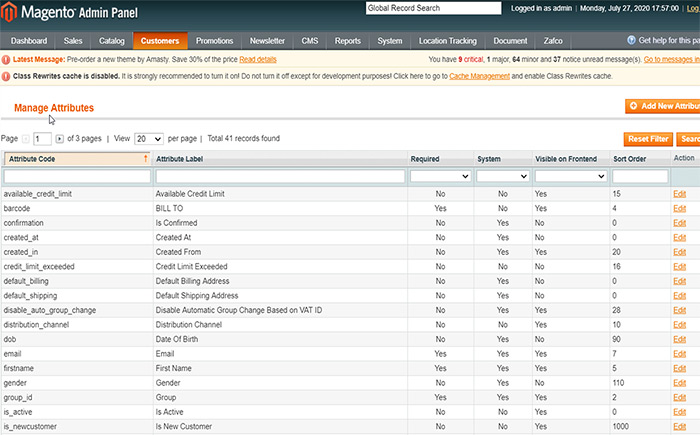The height and width of the screenshot is (435, 700).
Task: Go to the previous page arrow
Action: (26, 139)
